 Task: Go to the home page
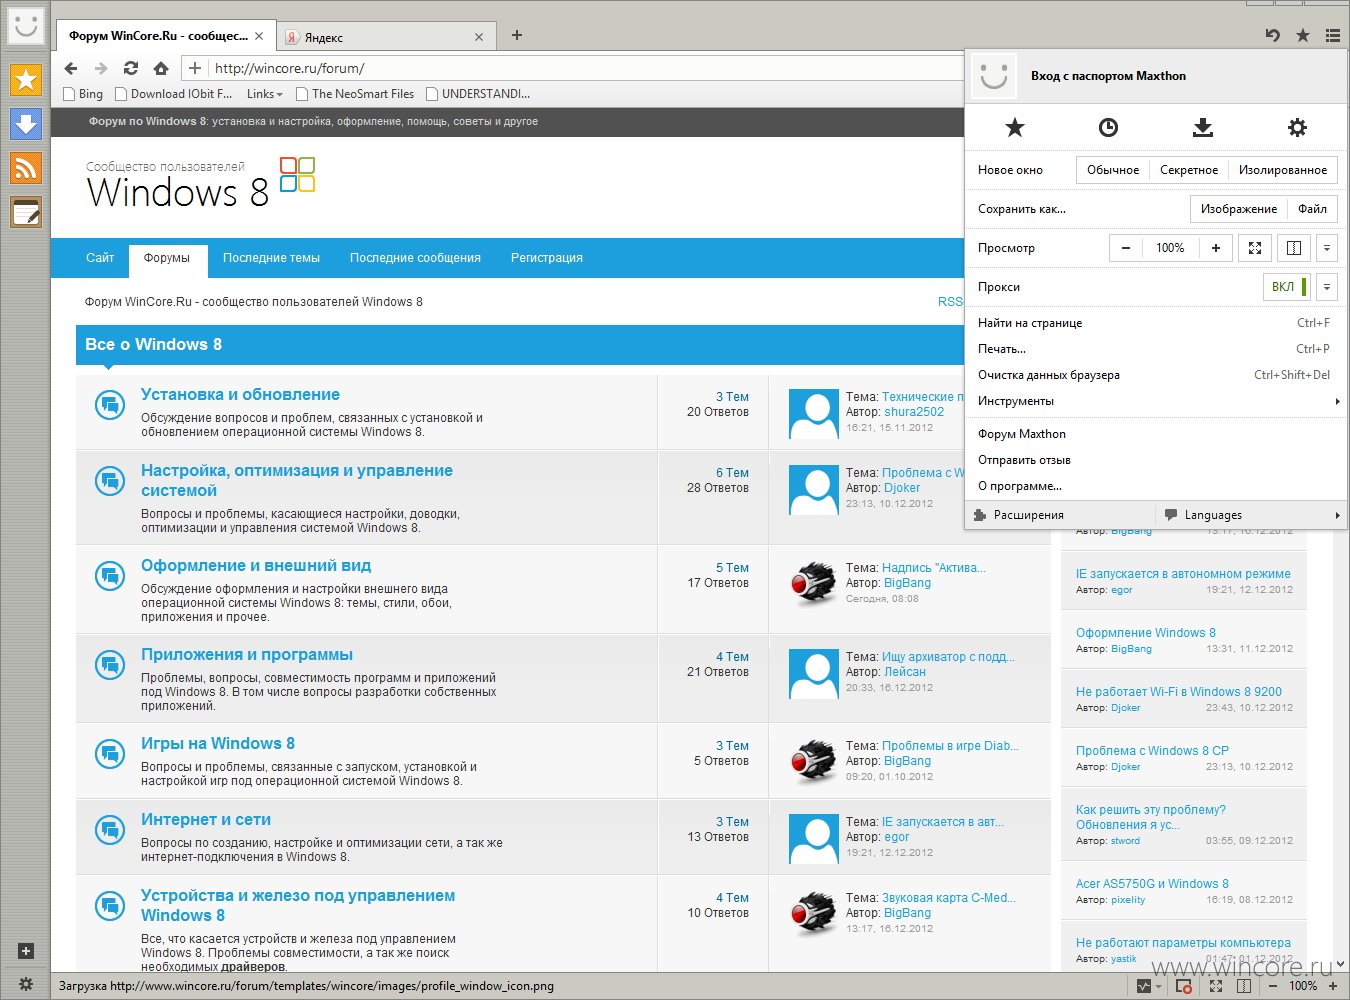tap(161, 68)
